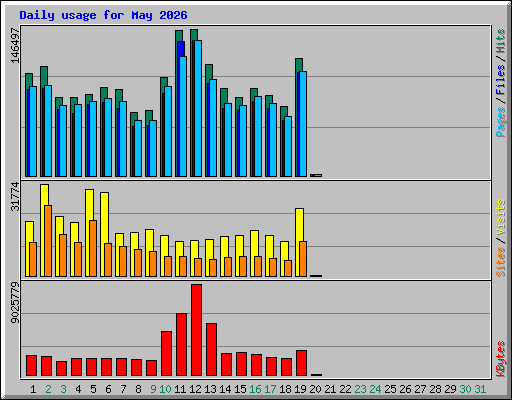The image size is (512, 400).
Task: Click green day label 9
Action: (153, 389)
